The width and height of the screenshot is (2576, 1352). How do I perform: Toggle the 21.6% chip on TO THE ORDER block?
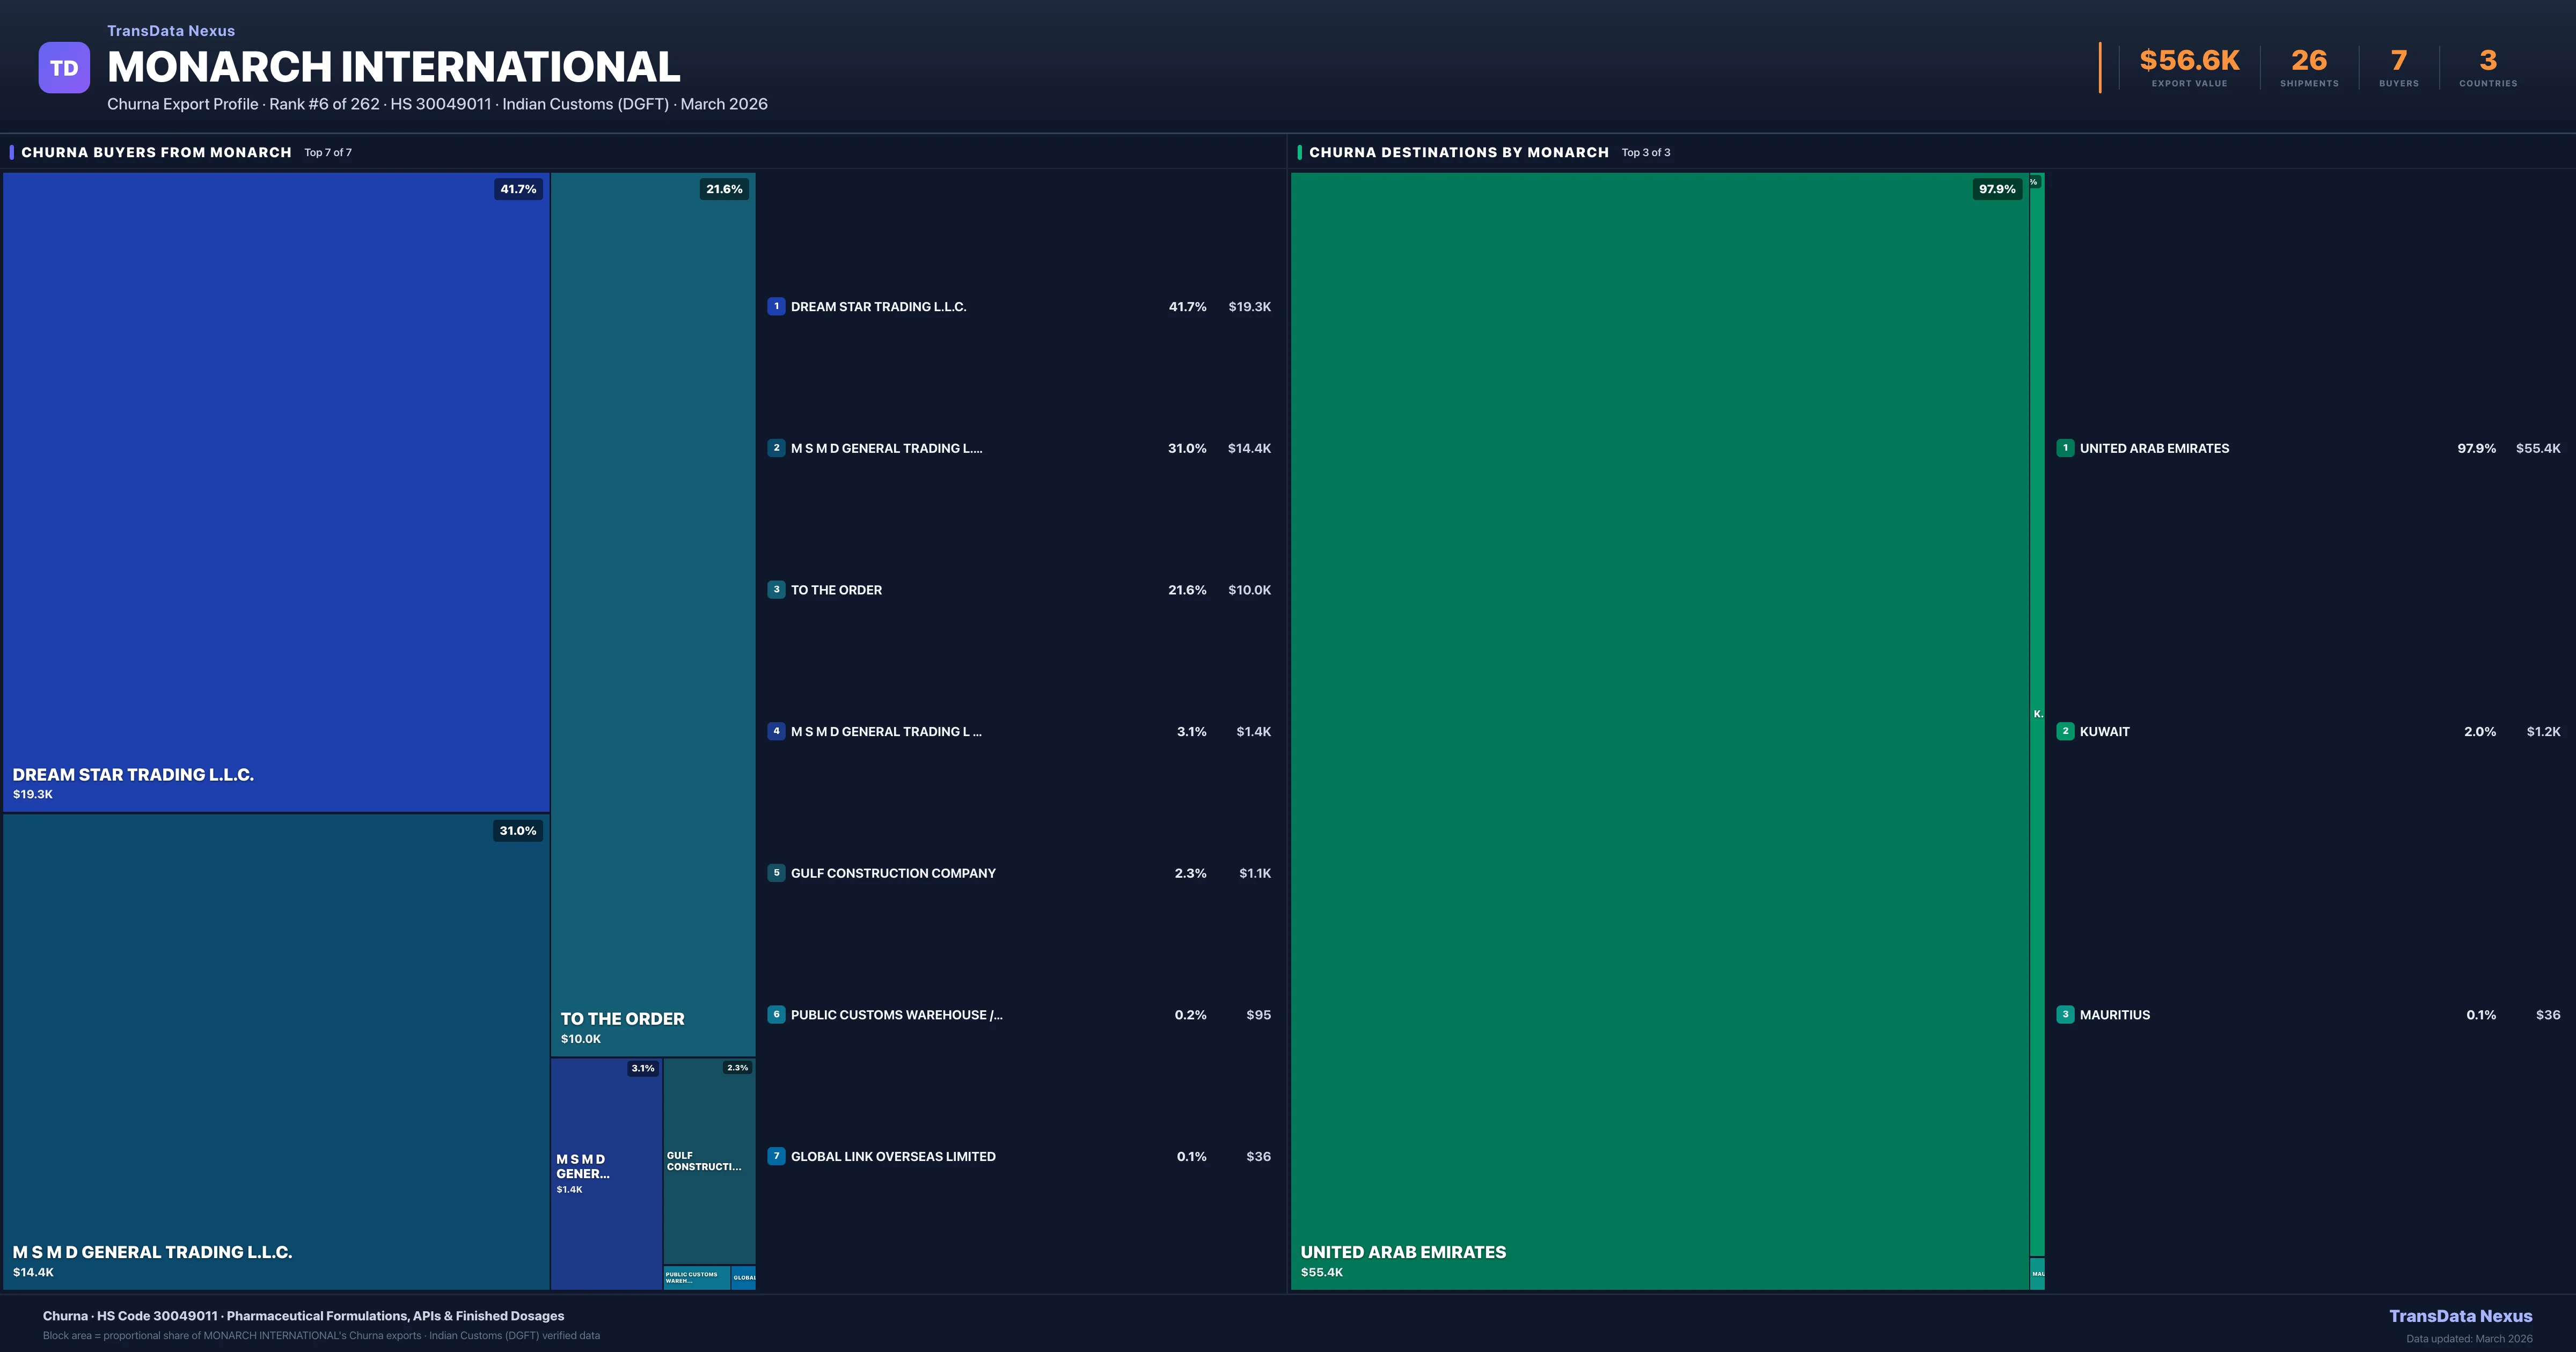(724, 188)
